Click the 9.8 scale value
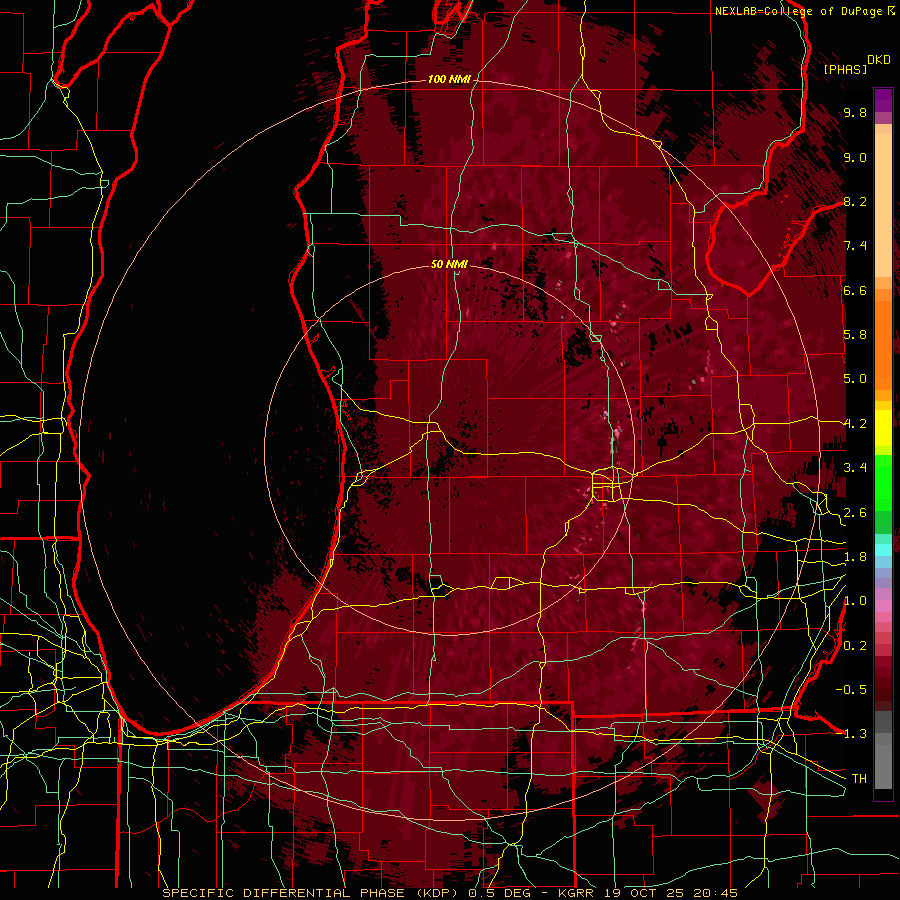 855,112
